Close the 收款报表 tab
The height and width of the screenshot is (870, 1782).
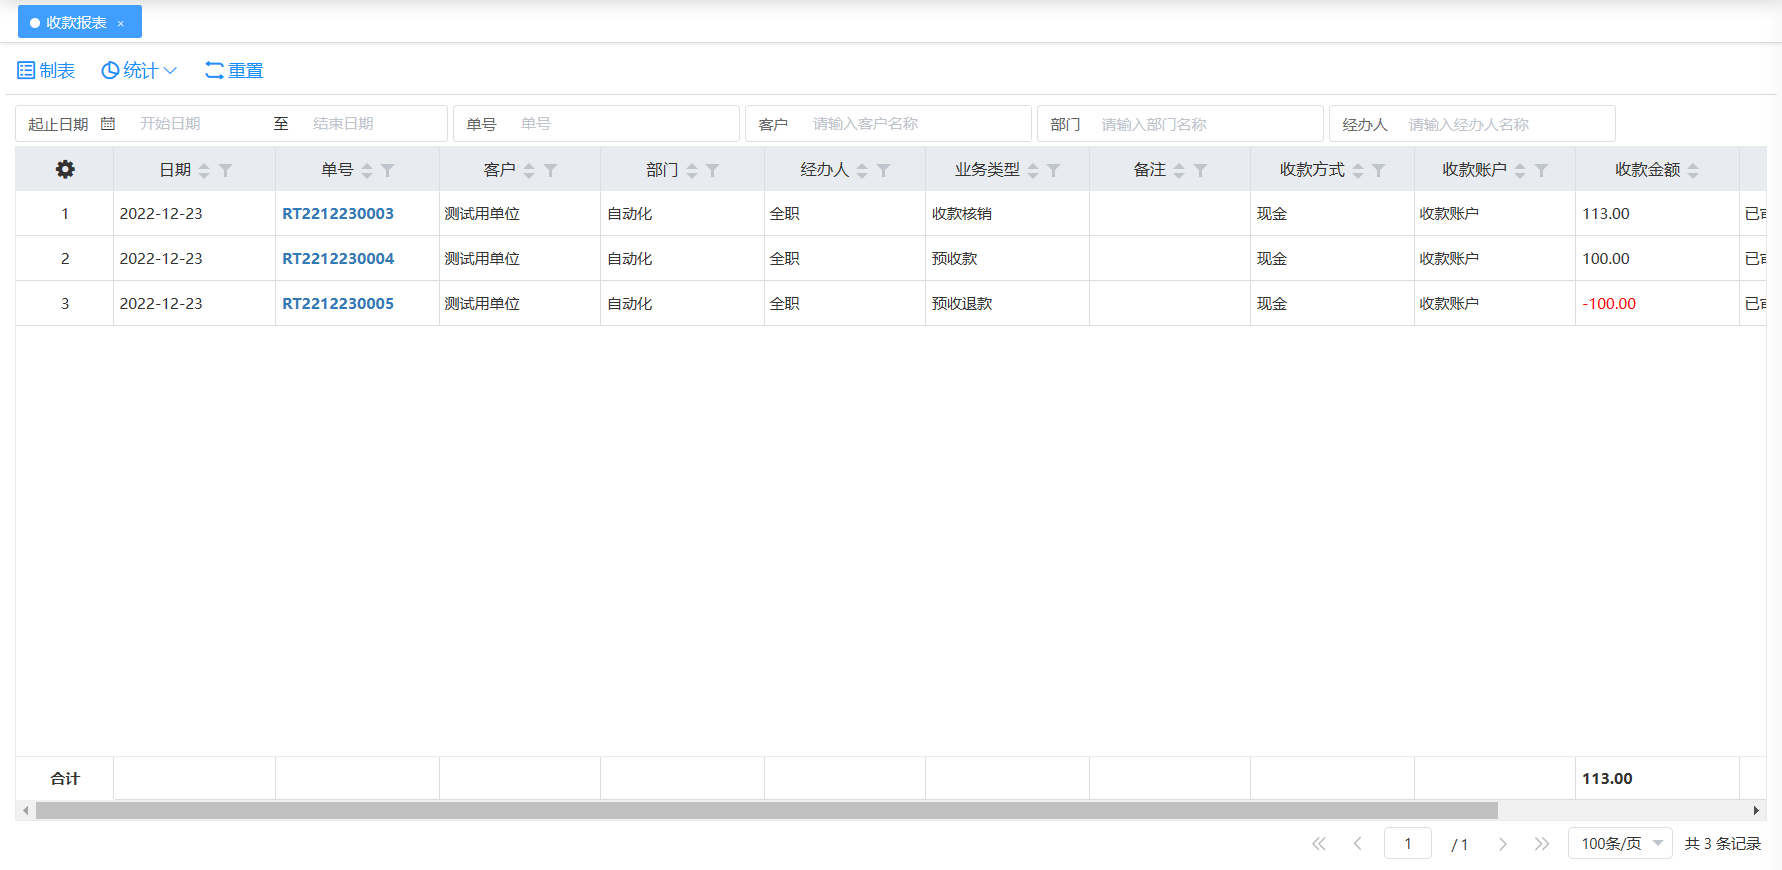click(121, 23)
